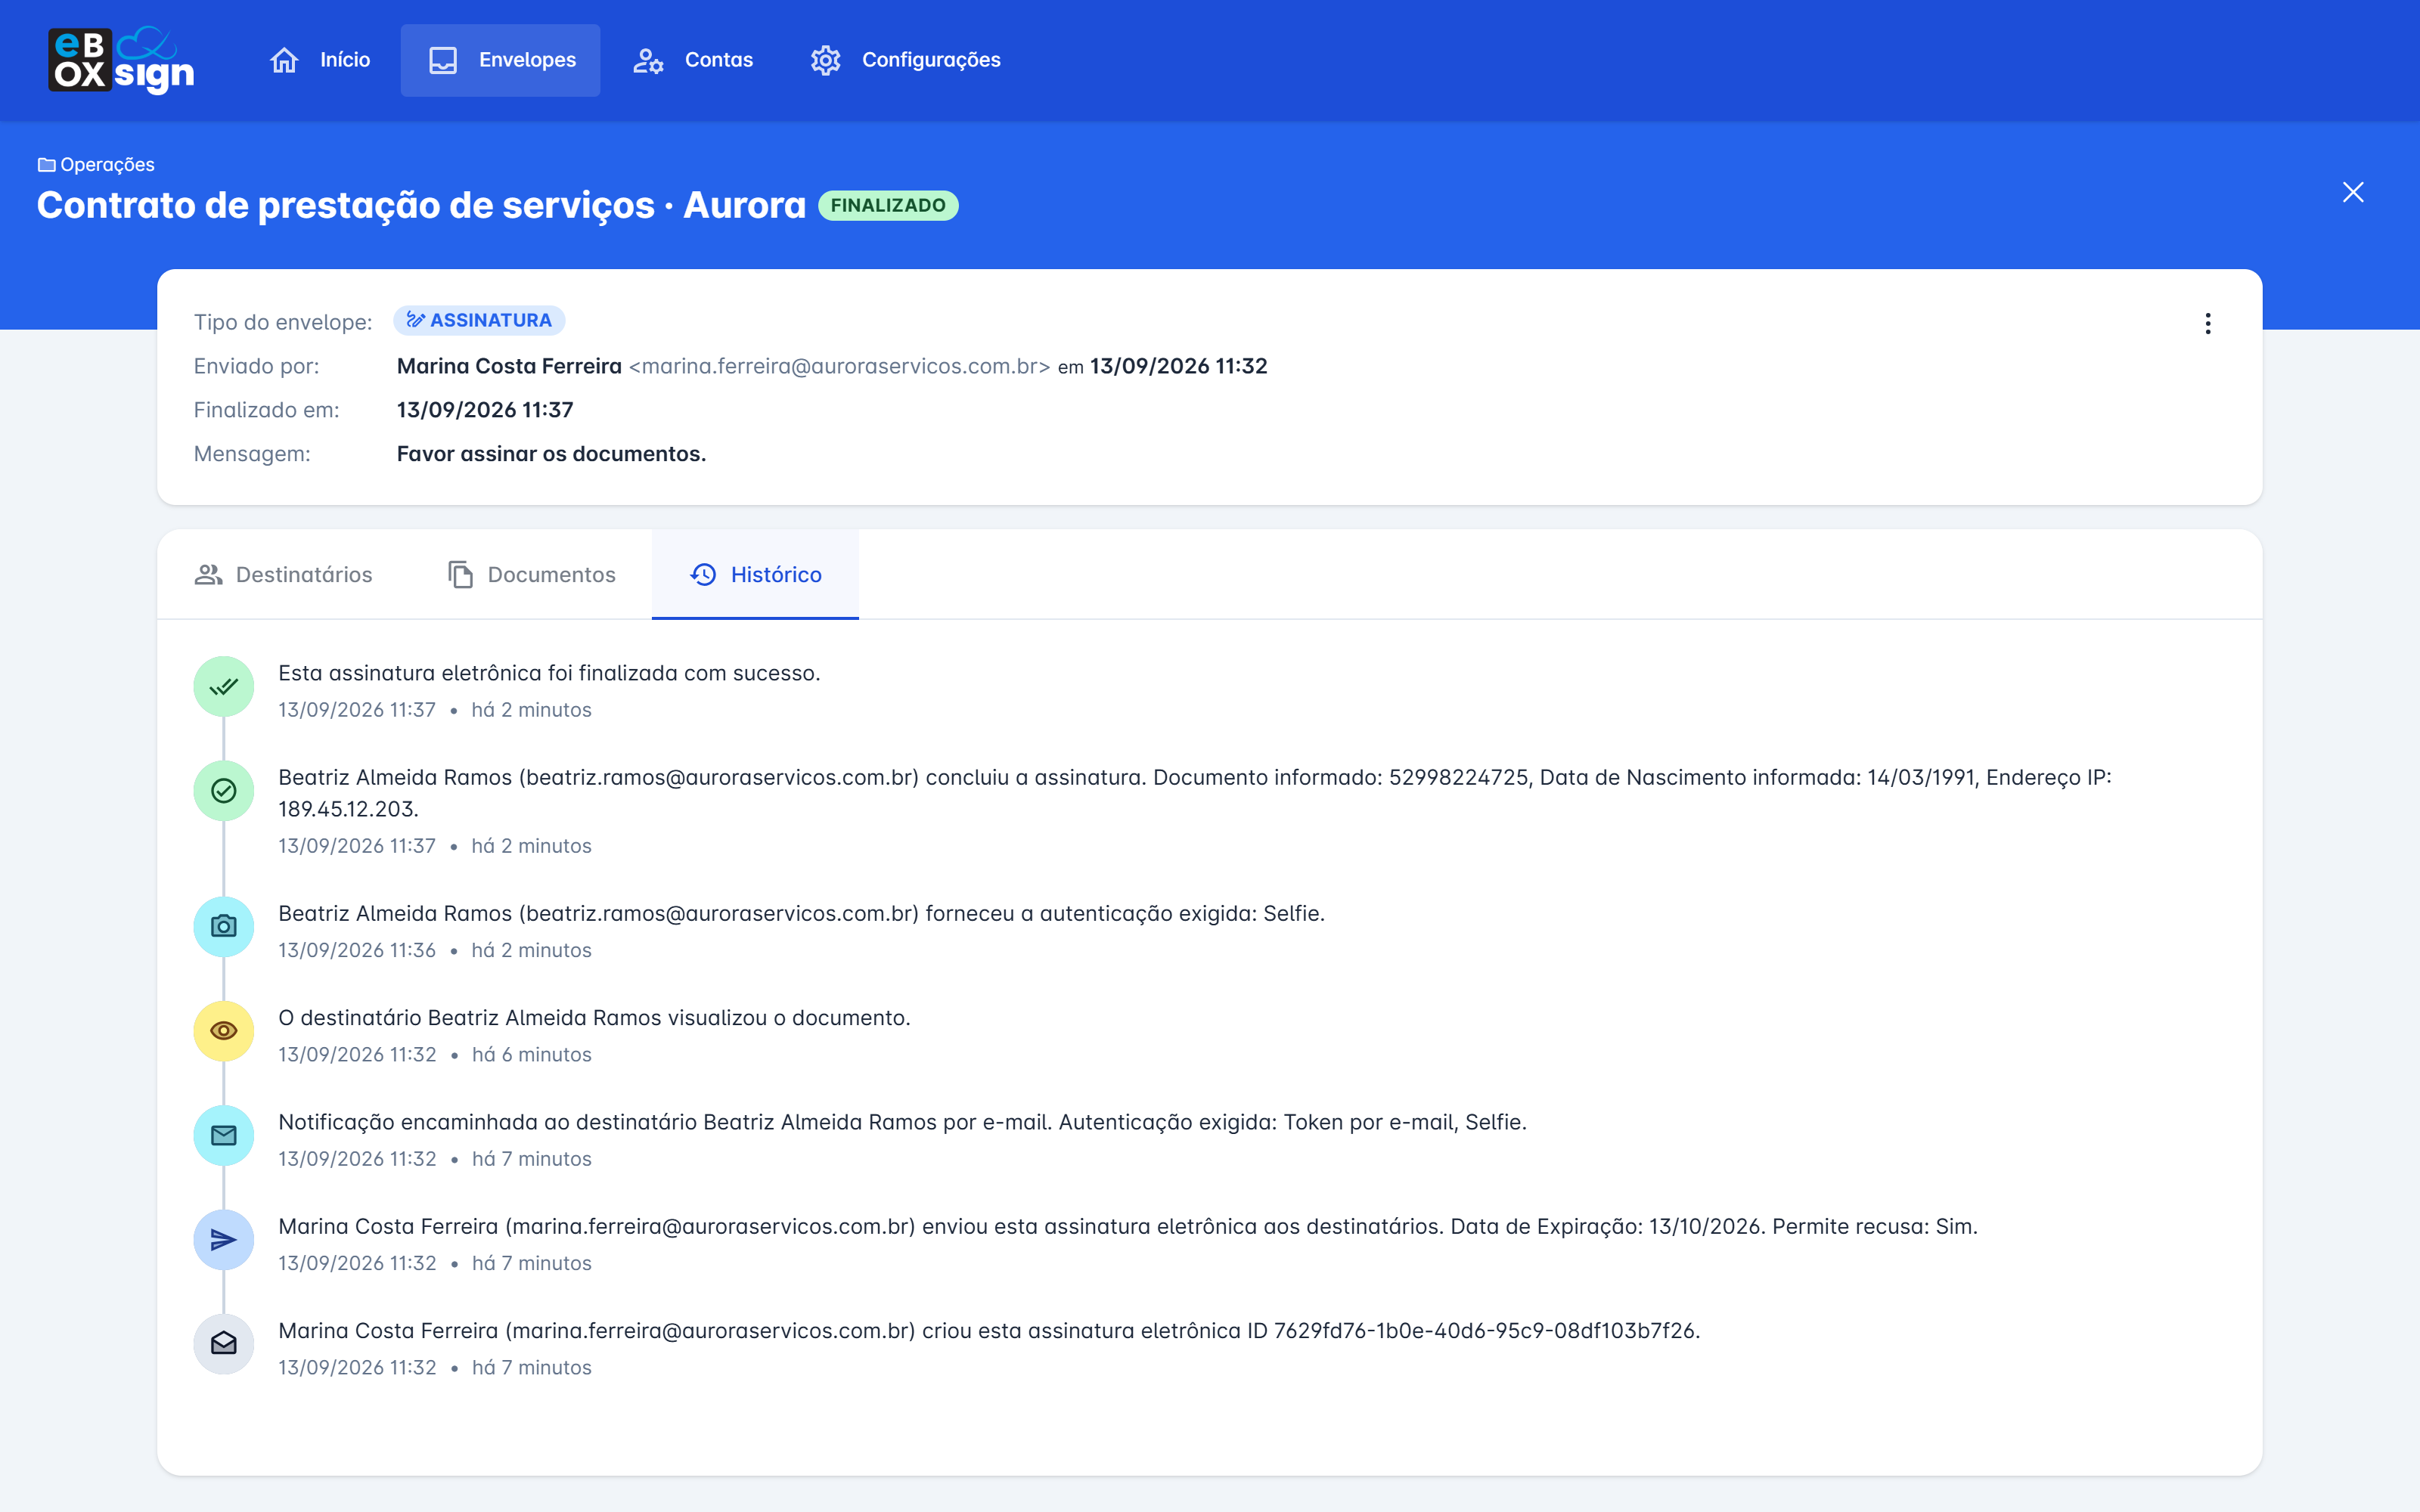Click the paper-plane sent event icon
Screen dimensions: 2420x1512
[224, 1240]
